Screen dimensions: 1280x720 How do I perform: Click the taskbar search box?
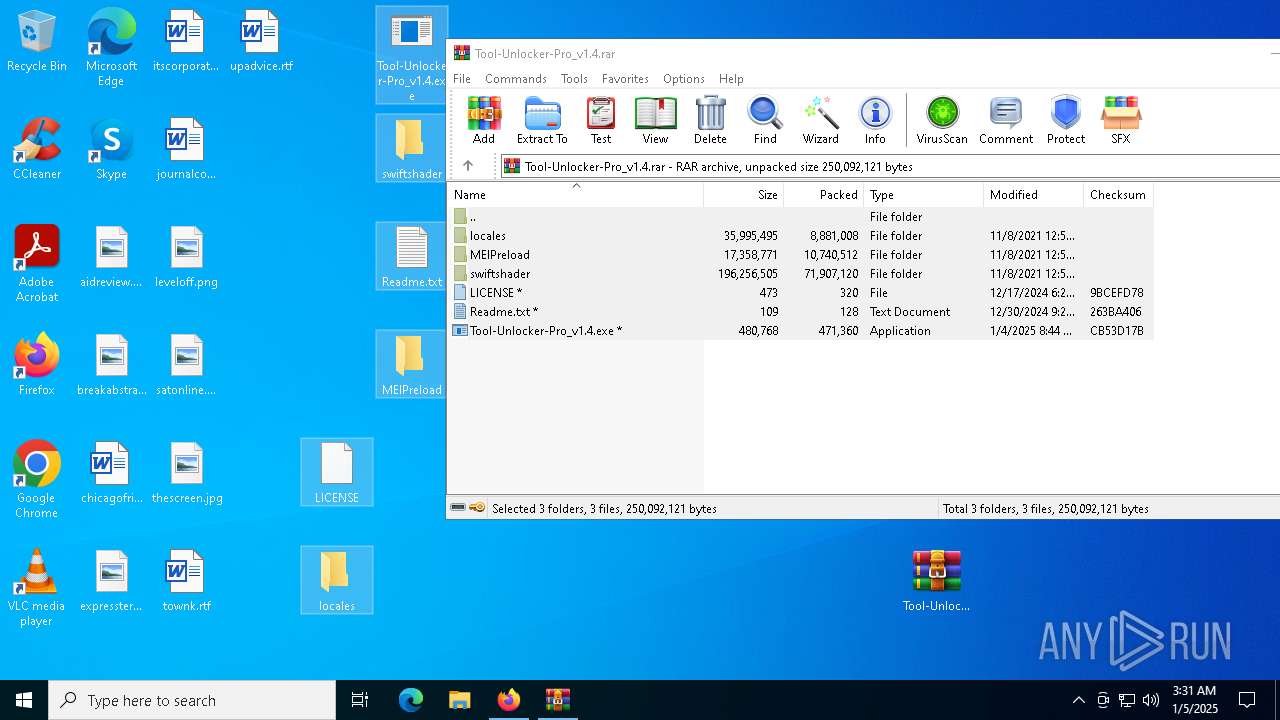(192, 700)
